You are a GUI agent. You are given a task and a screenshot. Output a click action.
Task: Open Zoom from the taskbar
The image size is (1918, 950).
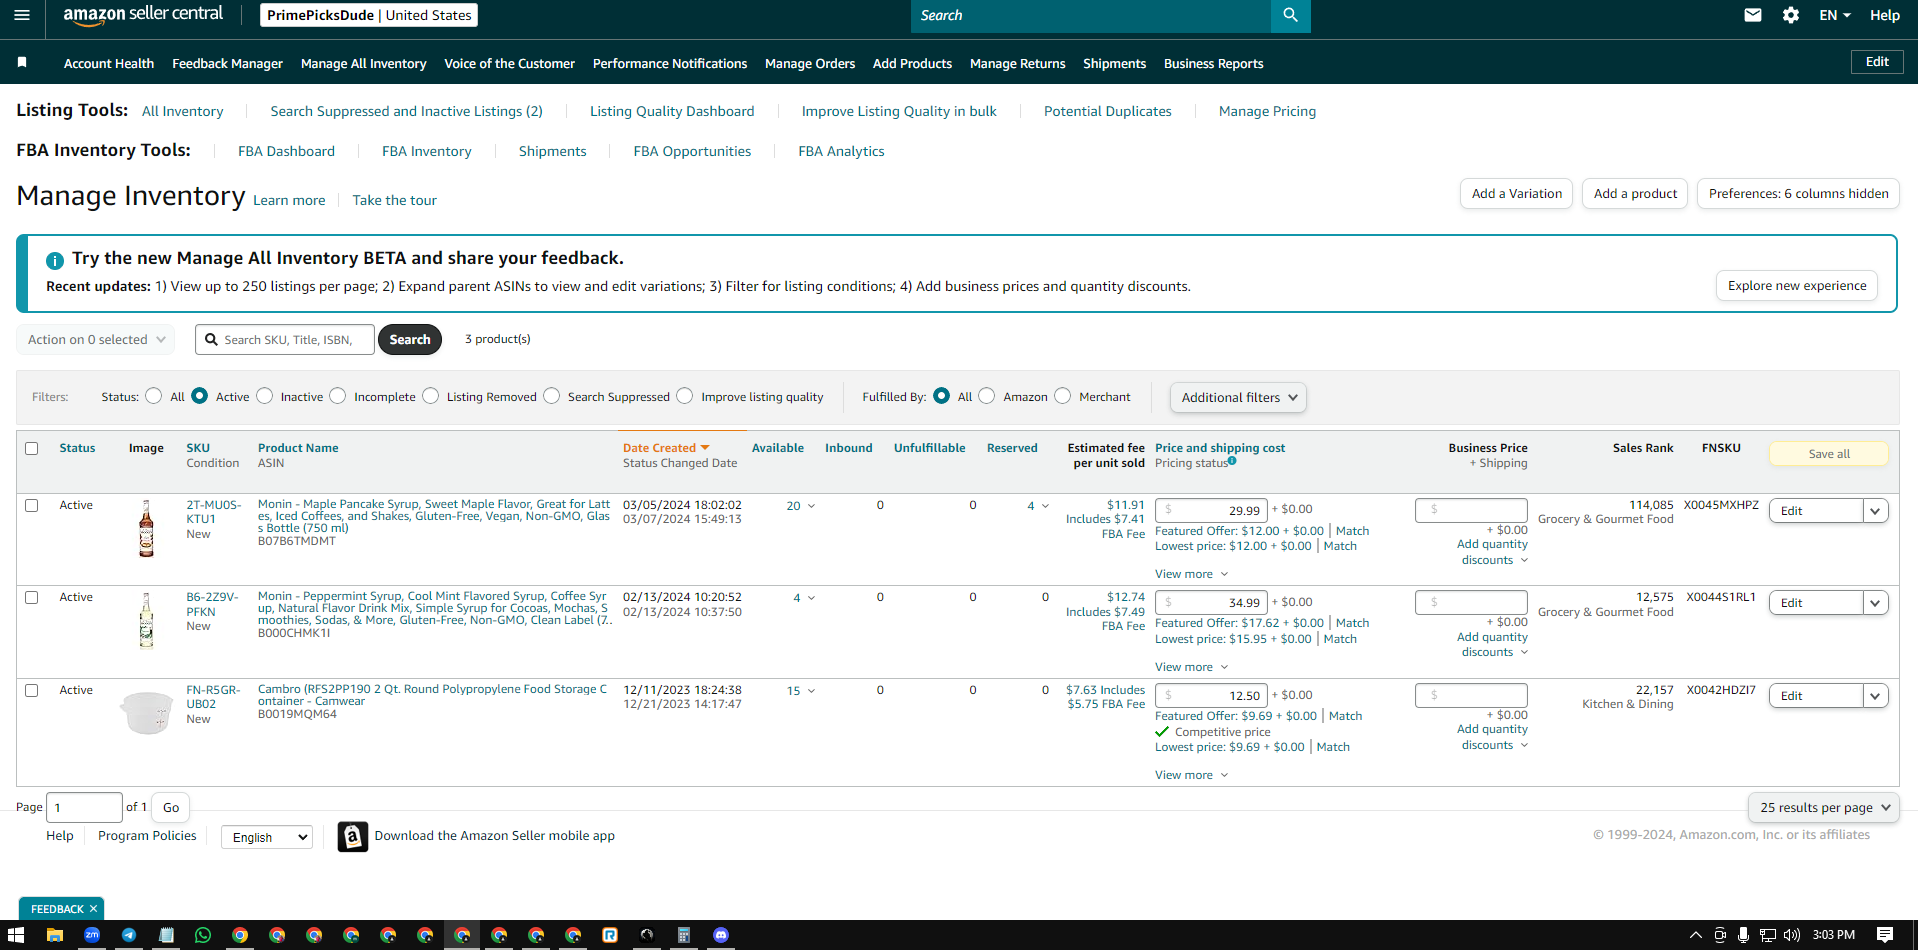click(x=92, y=935)
